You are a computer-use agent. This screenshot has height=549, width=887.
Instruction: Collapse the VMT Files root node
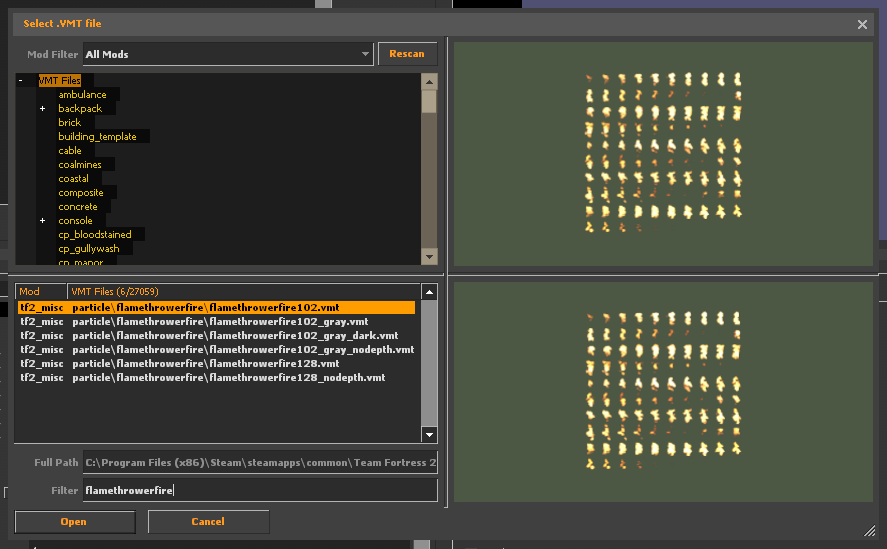click(20, 80)
